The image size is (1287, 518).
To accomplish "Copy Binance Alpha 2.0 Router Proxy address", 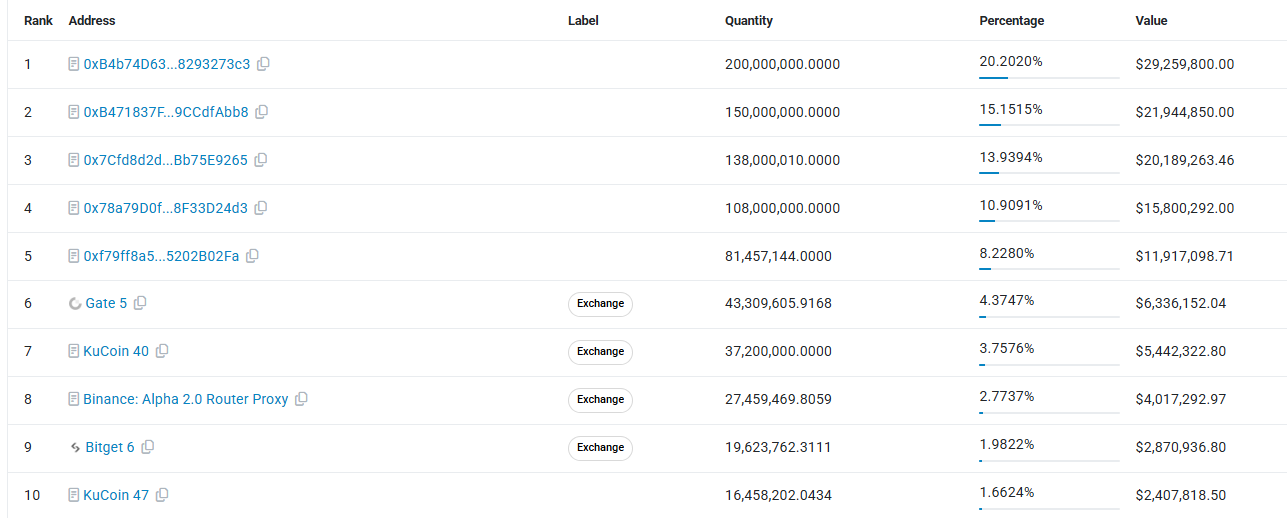I will pos(301,399).
